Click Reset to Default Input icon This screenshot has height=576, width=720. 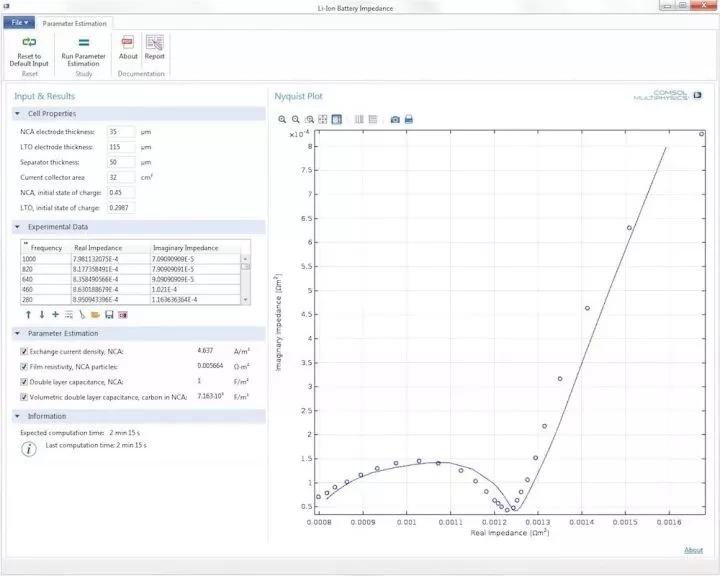(x=29, y=43)
